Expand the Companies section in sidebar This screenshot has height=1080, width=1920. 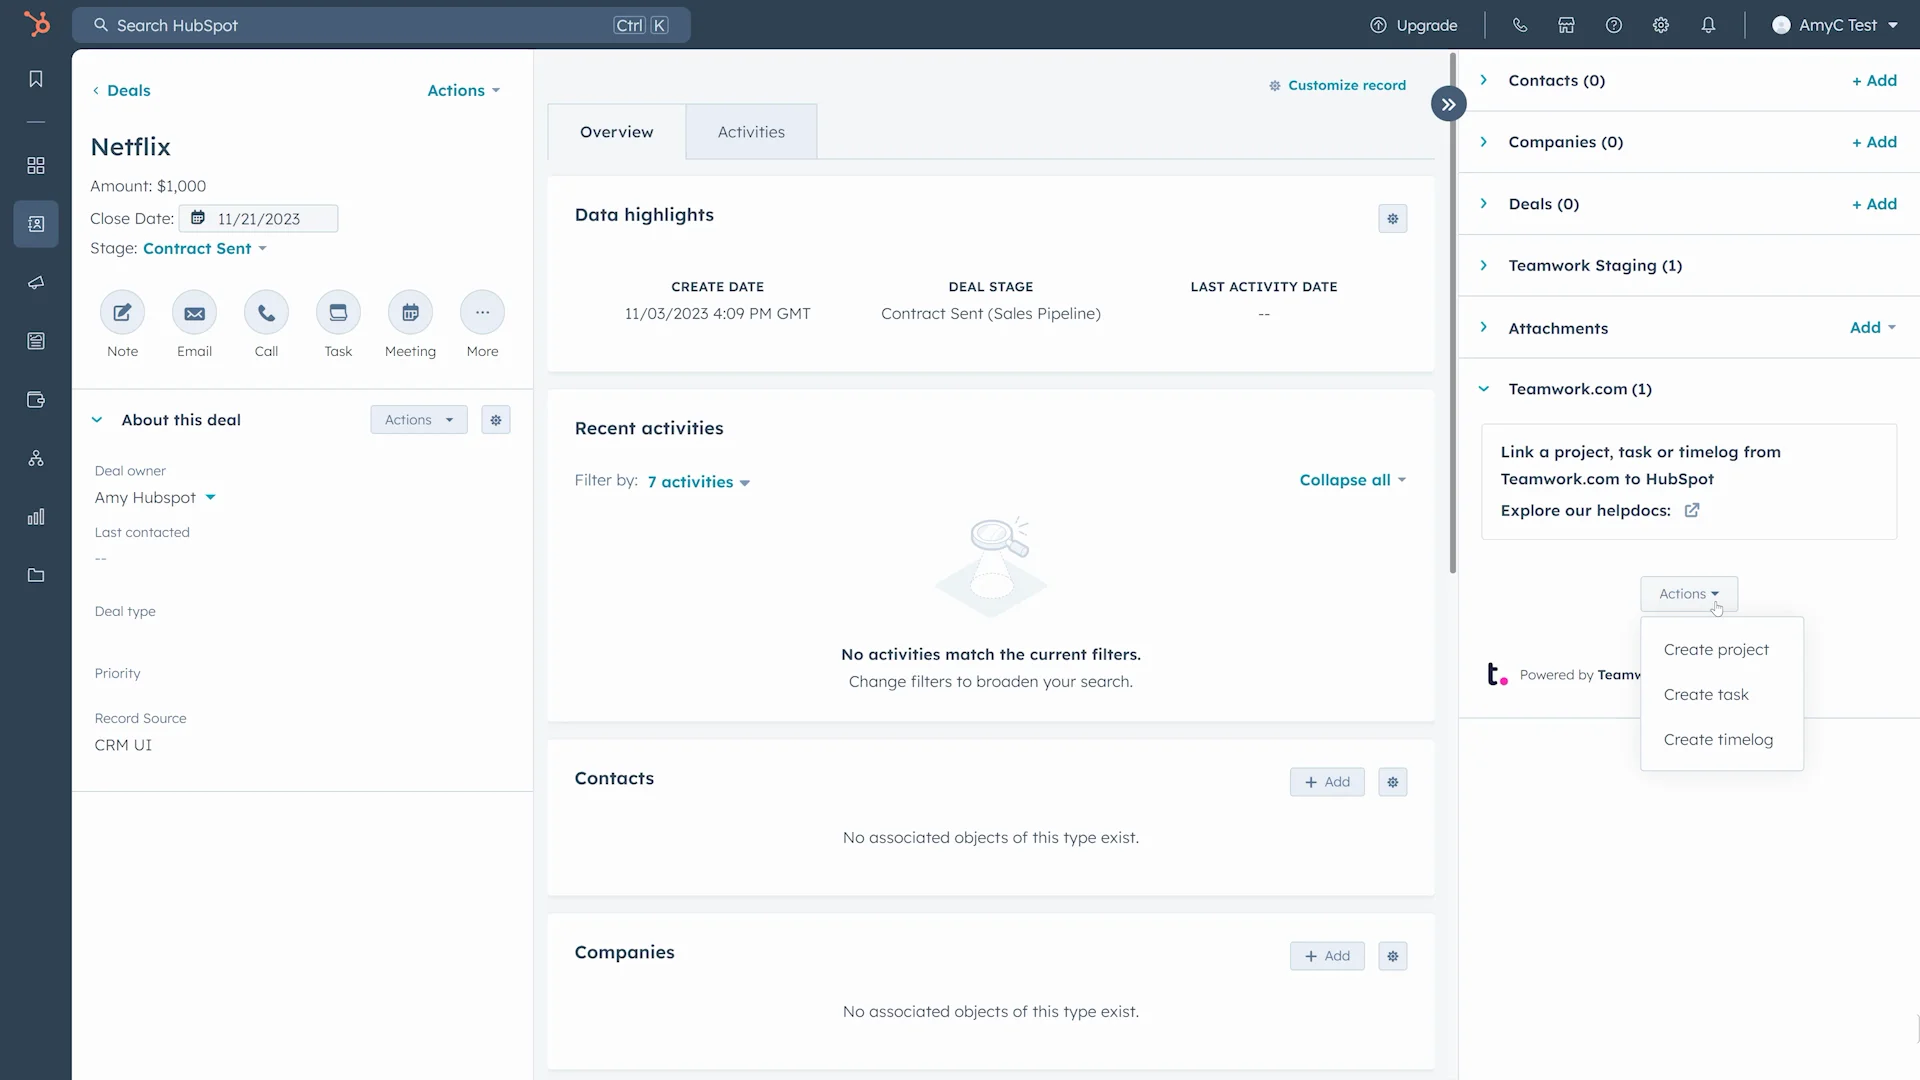click(1484, 141)
